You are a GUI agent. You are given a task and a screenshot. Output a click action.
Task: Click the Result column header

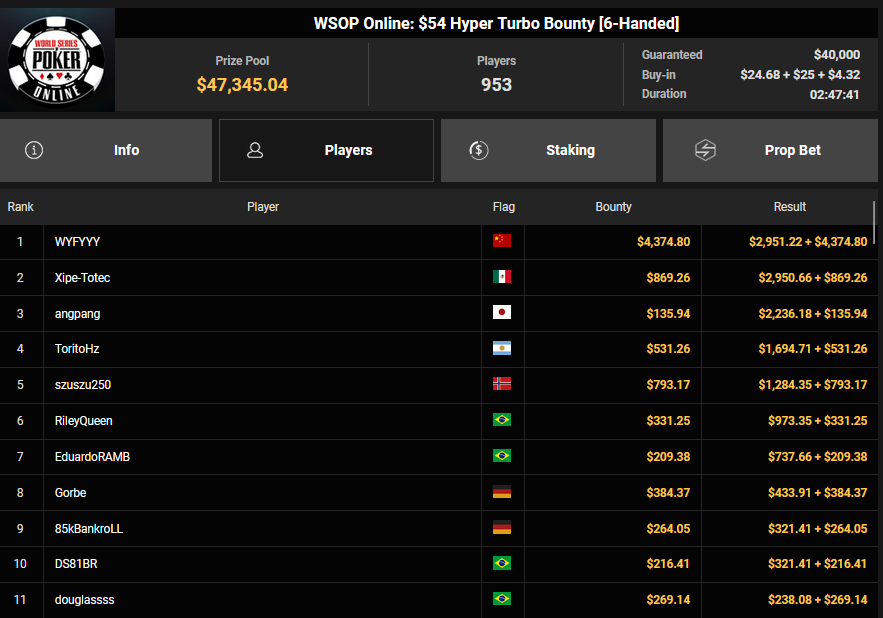pos(789,207)
